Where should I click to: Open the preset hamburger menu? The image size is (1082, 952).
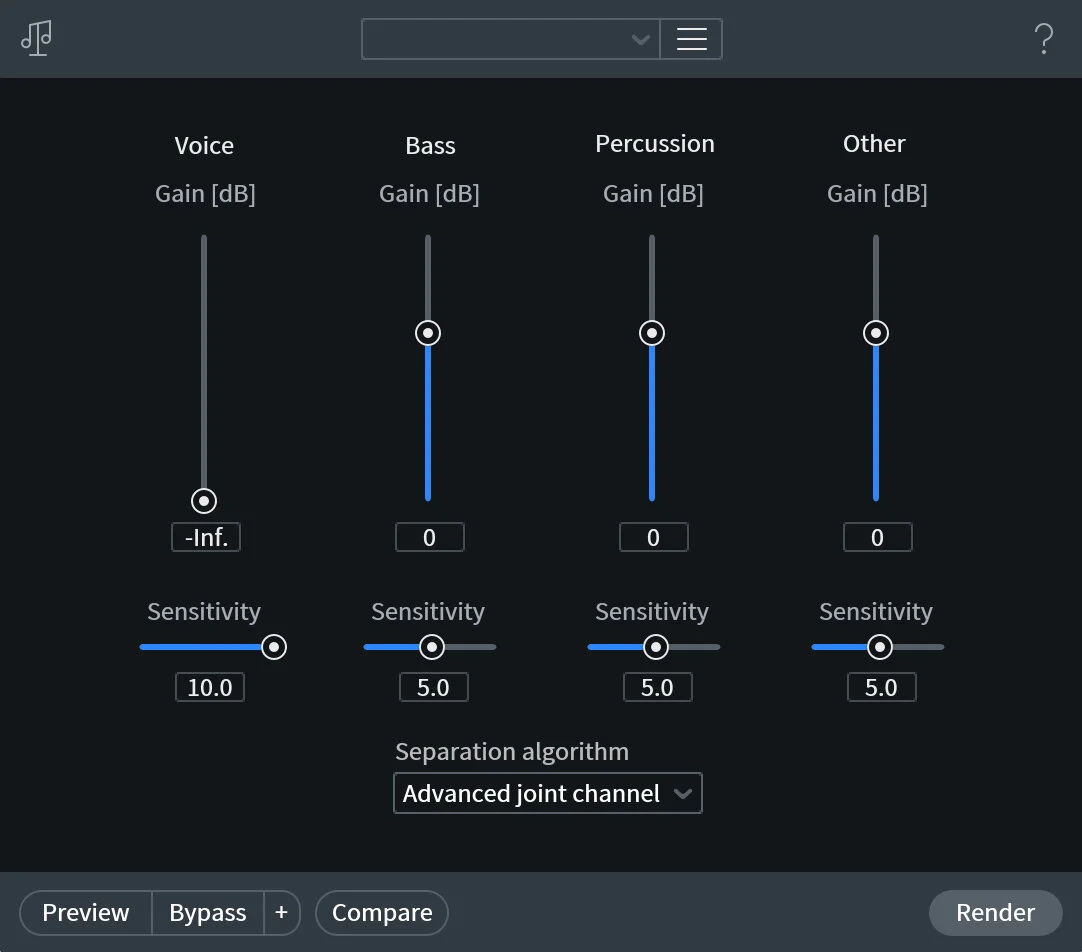691,39
